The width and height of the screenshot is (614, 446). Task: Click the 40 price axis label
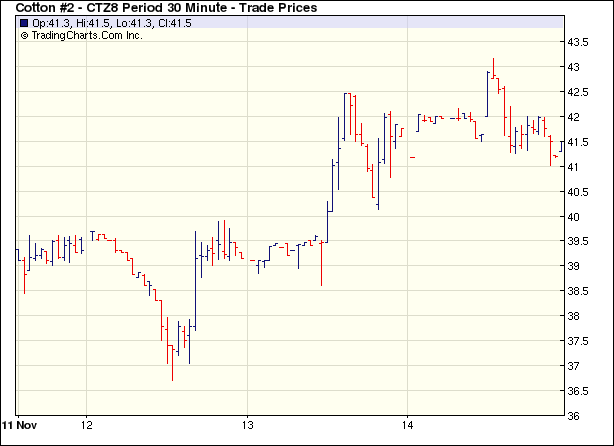(574, 217)
